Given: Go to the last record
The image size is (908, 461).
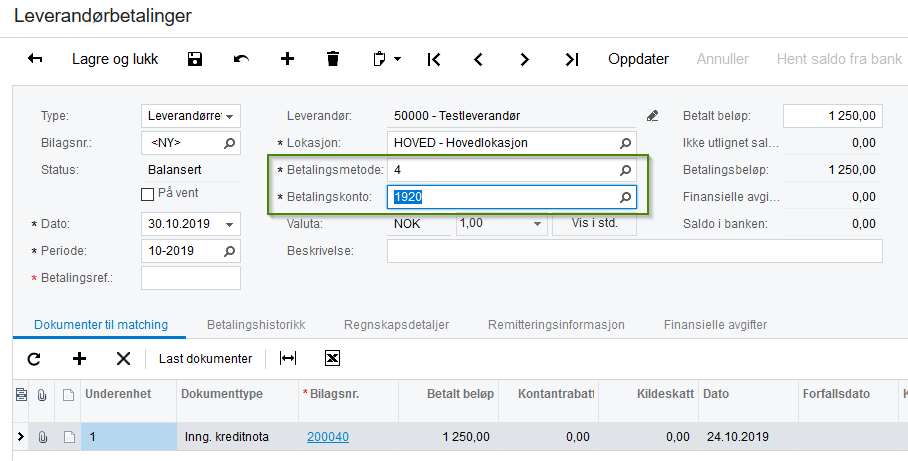Looking at the screenshot, I should (571, 59).
